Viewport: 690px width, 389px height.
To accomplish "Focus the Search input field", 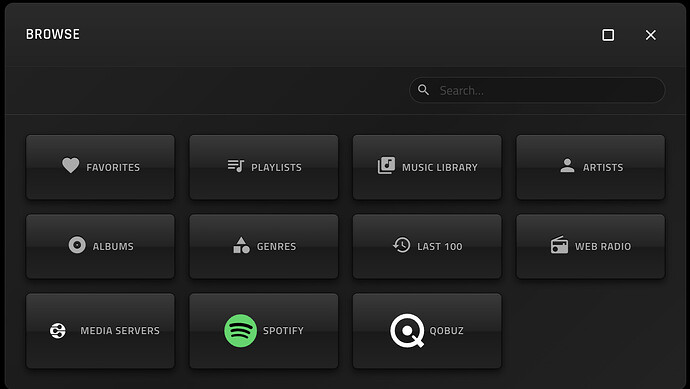I will click(537, 90).
